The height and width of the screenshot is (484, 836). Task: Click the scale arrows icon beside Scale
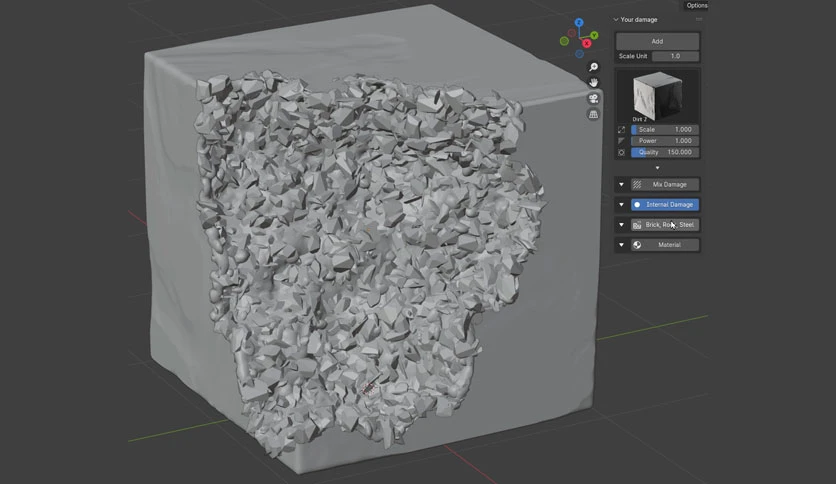(x=621, y=130)
